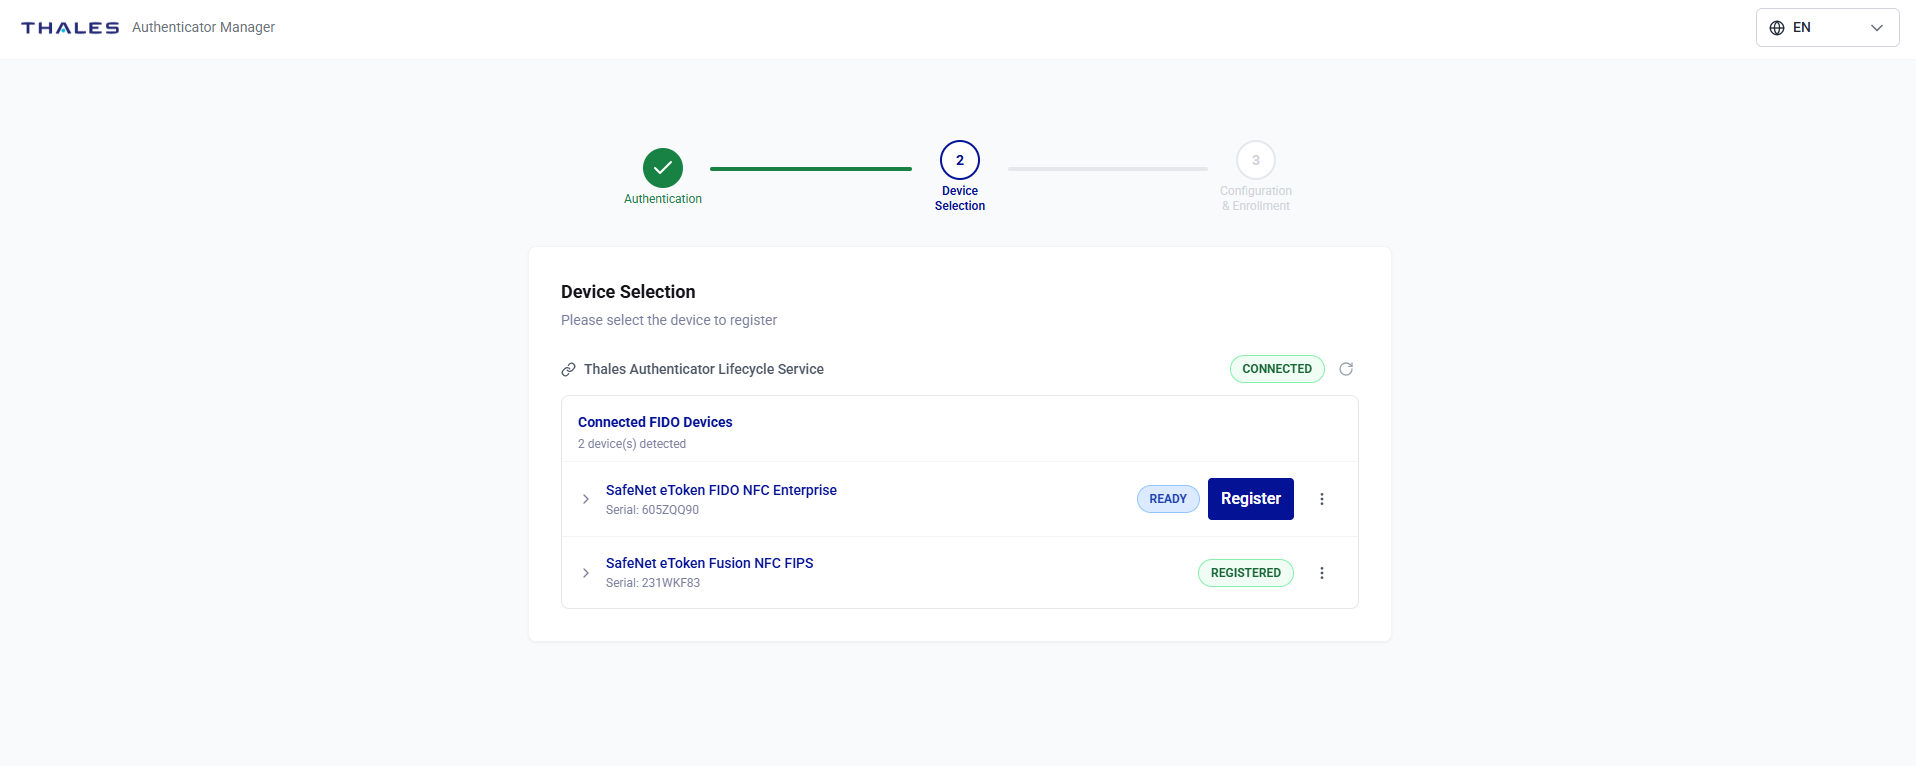Viewport: 1916px width, 766px height.
Task: Click the Device Selection heading
Action: tap(628, 292)
